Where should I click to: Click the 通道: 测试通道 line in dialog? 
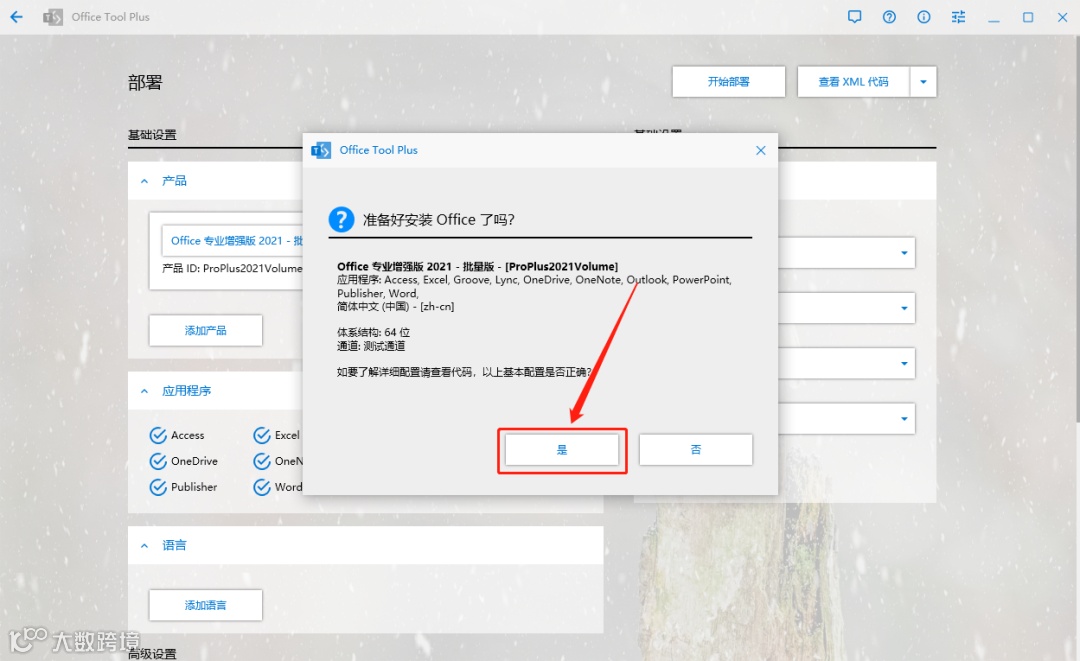tap(371, 346)
